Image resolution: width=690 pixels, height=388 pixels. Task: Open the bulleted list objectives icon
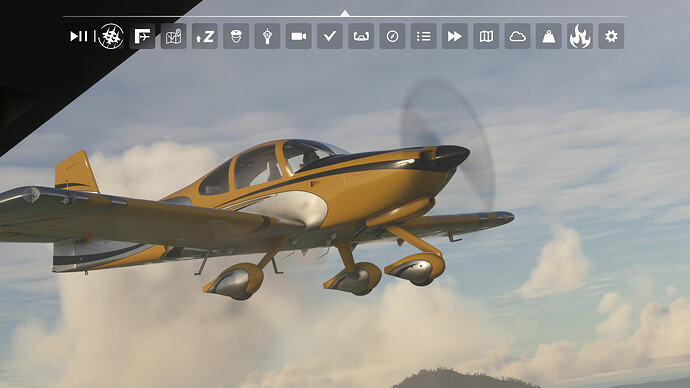click(423, 36)
